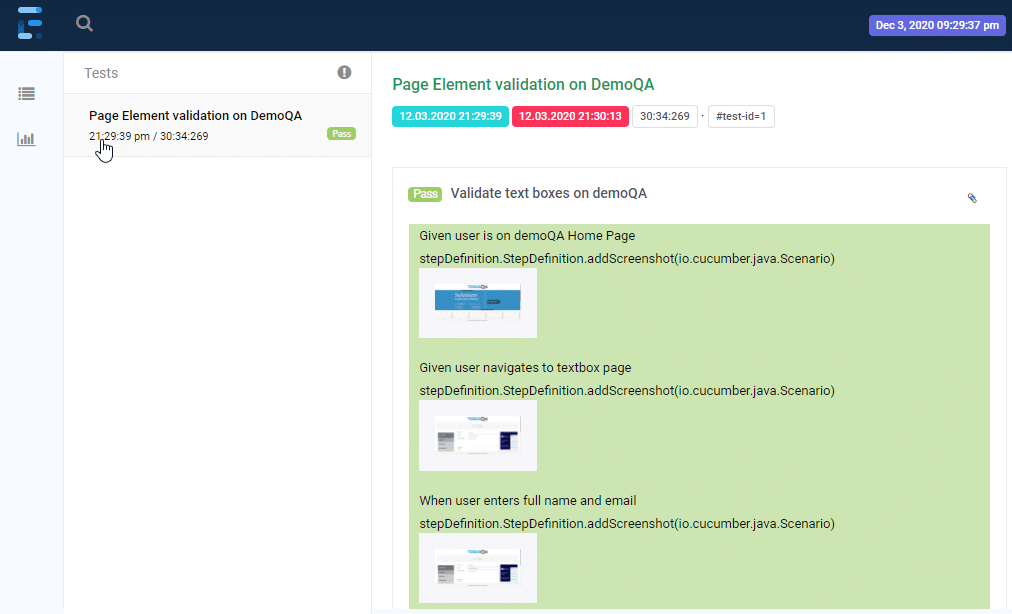Open the demoQA Home Page screenshot thumbnail
Image resolution: width=1012 pixels, height=614 pixels.
click(478, 303)
